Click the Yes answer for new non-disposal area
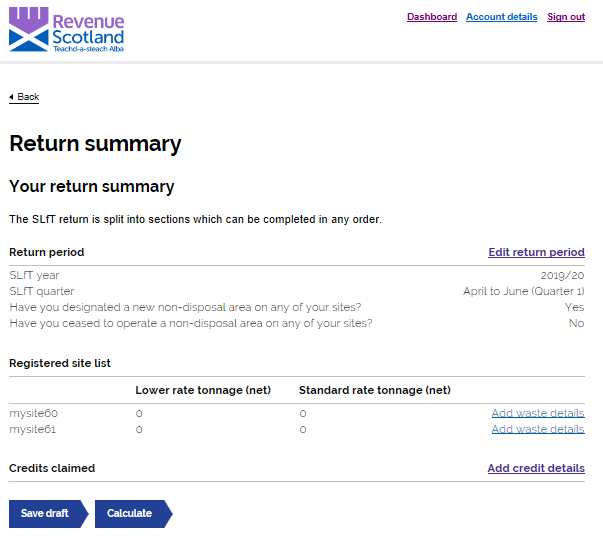 [x=575, y=307]
